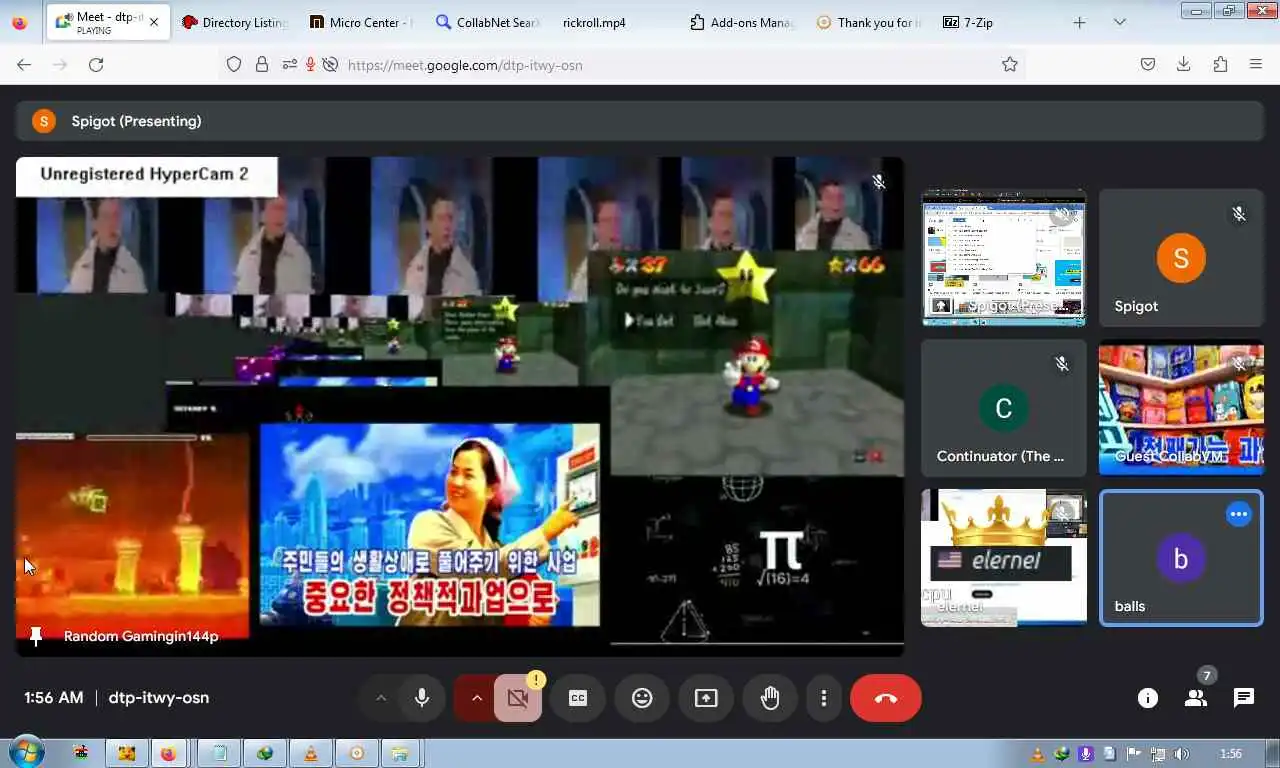This screenshot has width=1280, height=768.
Task: Open Firefox from the Windows taskbar
Action: (x=168, y=753)
